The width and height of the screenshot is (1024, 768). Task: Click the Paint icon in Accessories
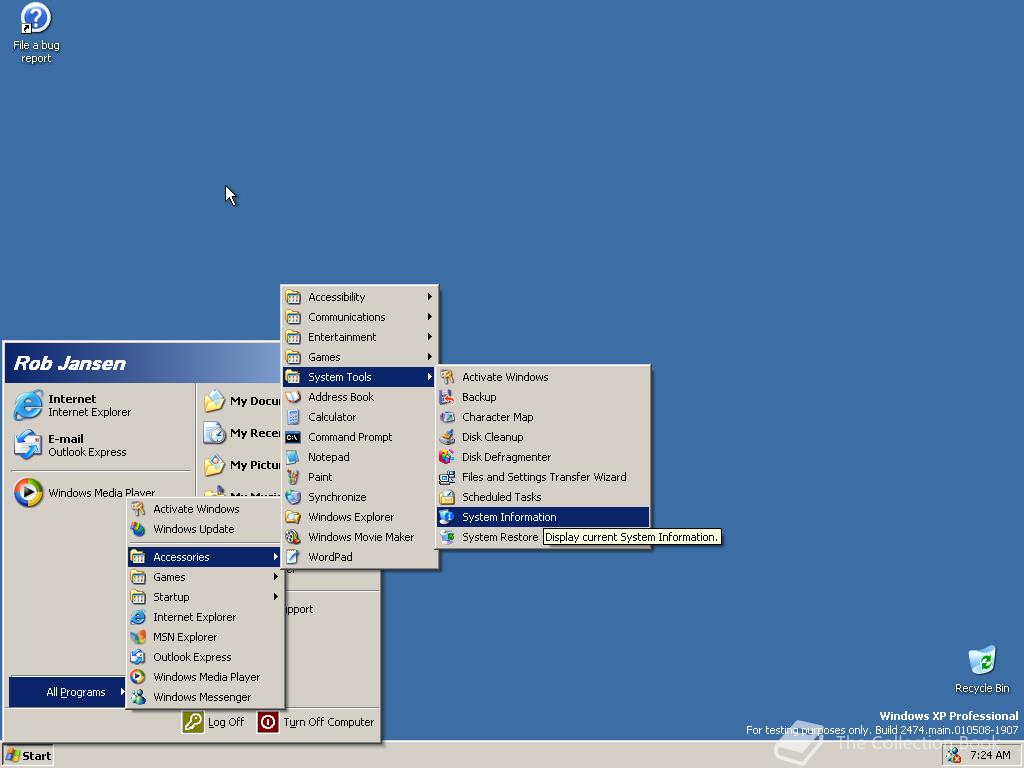coord(293,477)
